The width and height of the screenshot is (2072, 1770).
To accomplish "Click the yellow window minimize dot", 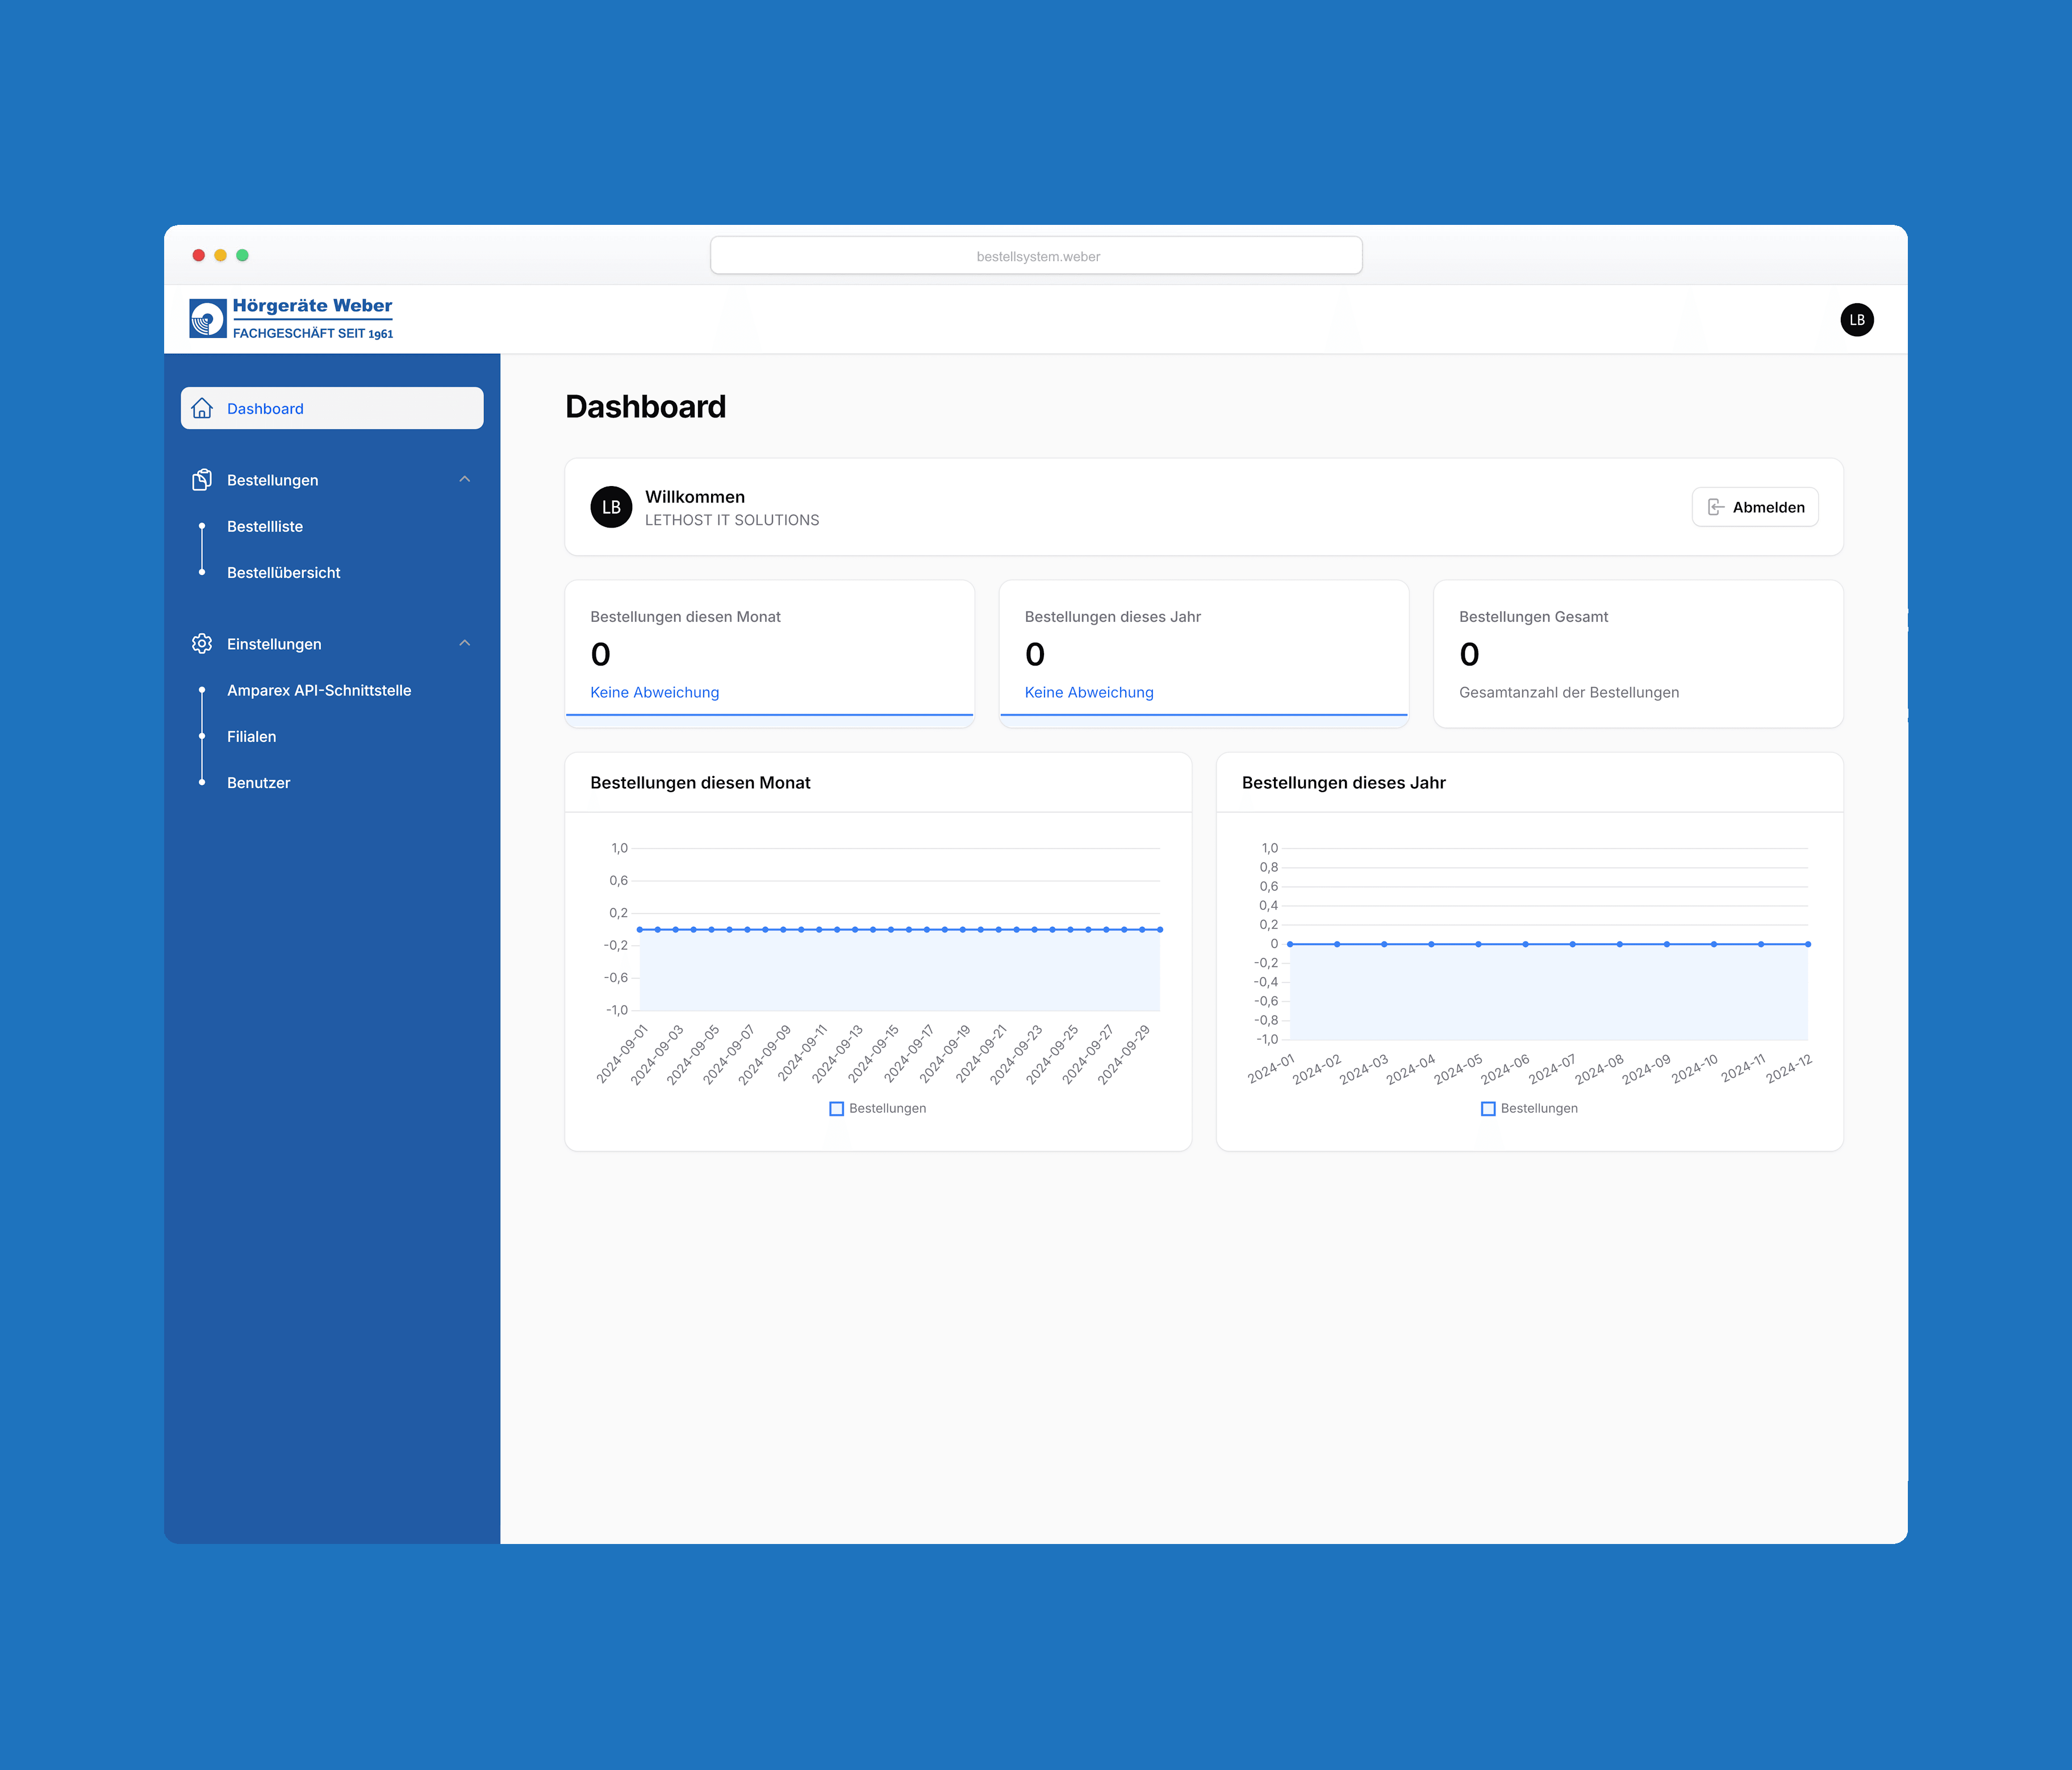I will click(220, 255).
